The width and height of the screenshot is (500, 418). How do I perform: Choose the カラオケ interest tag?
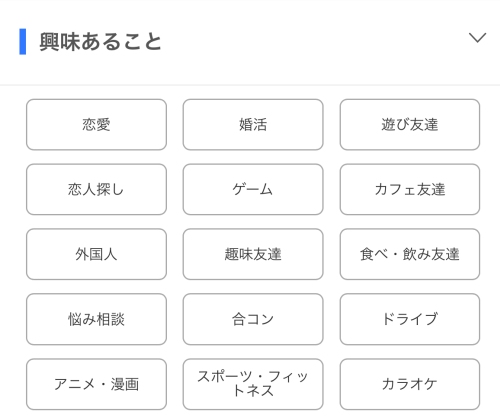pyautogui.click(x=410, y=384)
